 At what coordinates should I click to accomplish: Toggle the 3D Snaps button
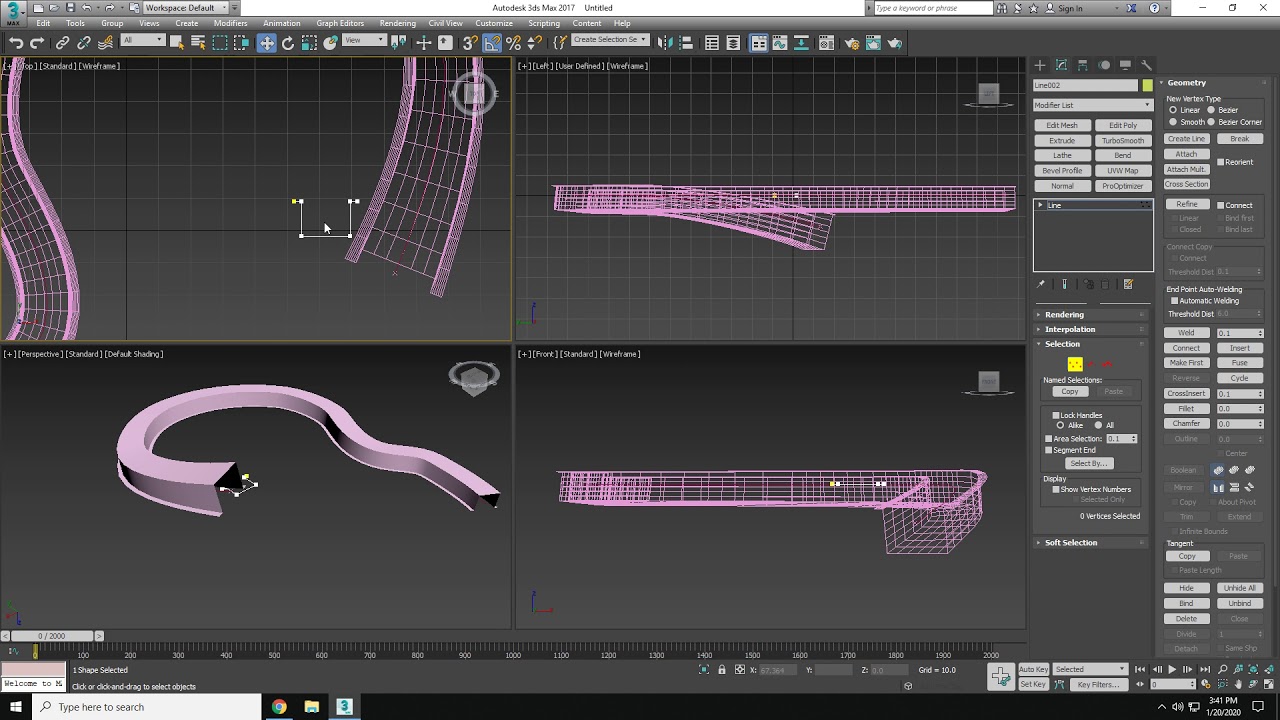point(469,43)
